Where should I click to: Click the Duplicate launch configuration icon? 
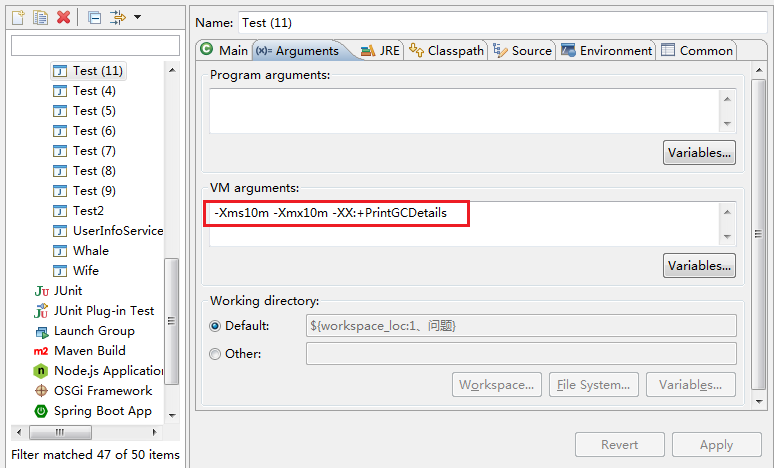click(40, 18)
